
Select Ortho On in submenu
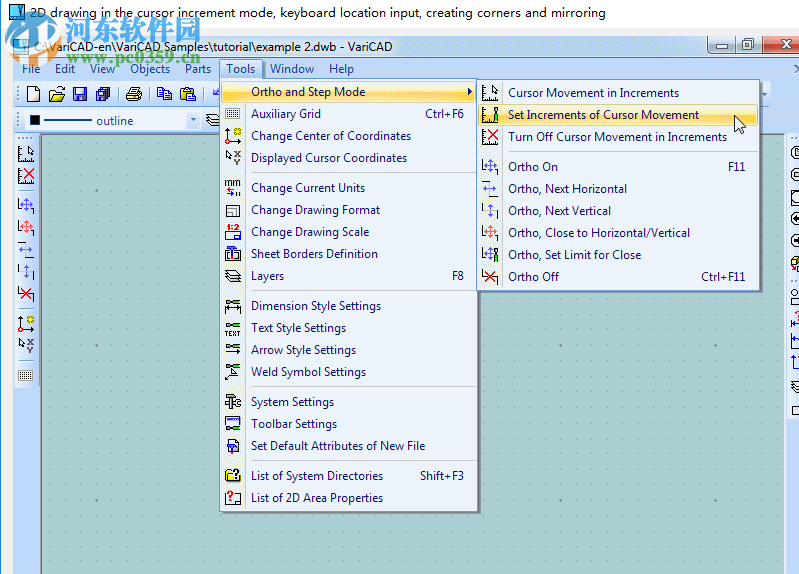[618, 167]
